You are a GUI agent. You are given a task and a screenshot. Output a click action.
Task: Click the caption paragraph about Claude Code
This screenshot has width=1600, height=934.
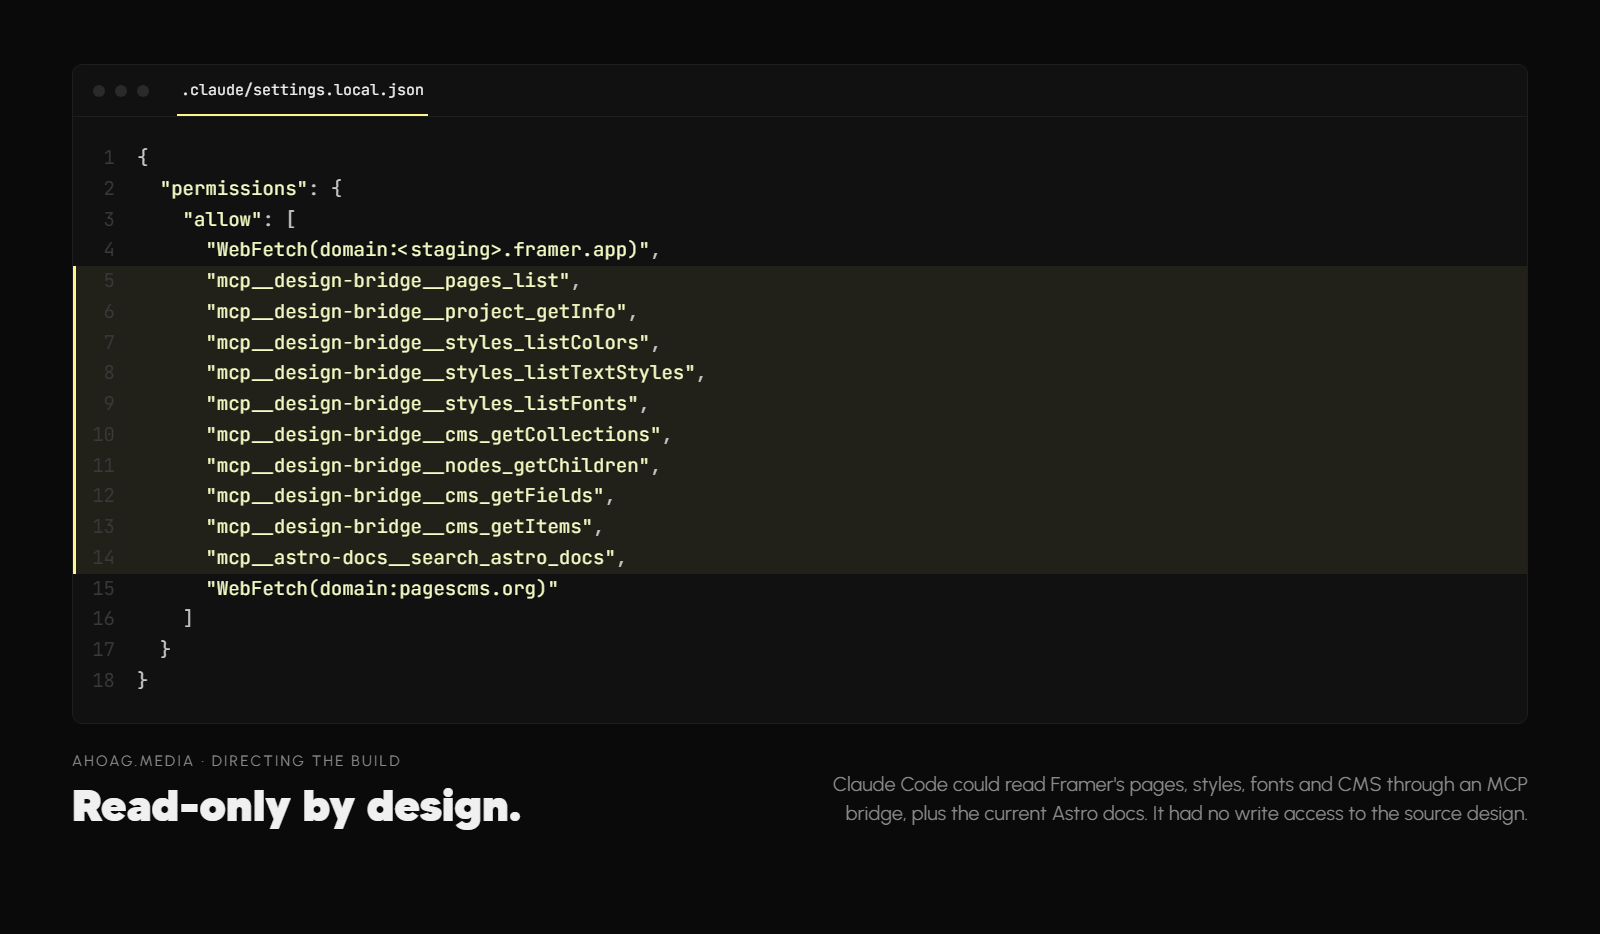tap(1180, 799)
